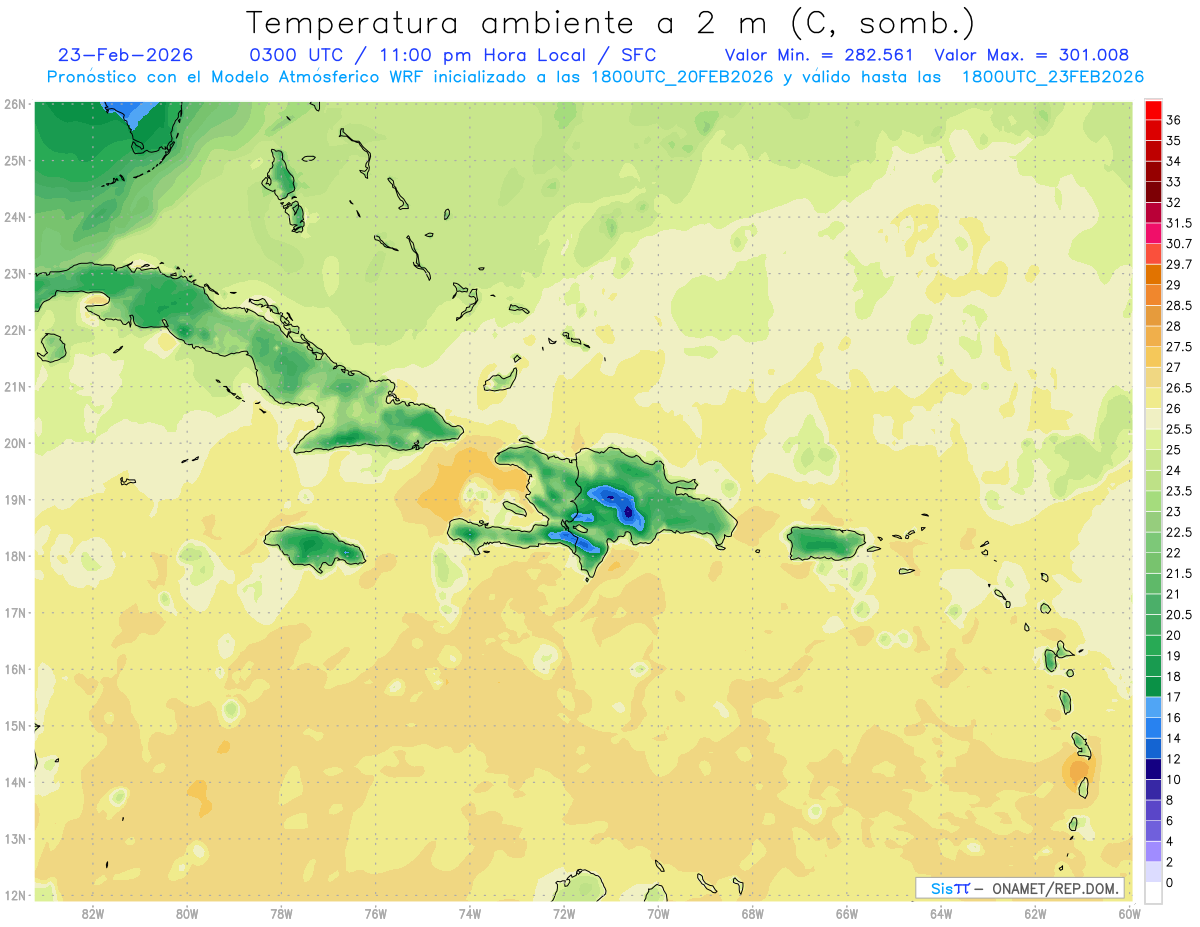Click legend swatch between 30.7 and 31.5
The height and width of the screenshot is (927, 1200).
[1153, 233]
